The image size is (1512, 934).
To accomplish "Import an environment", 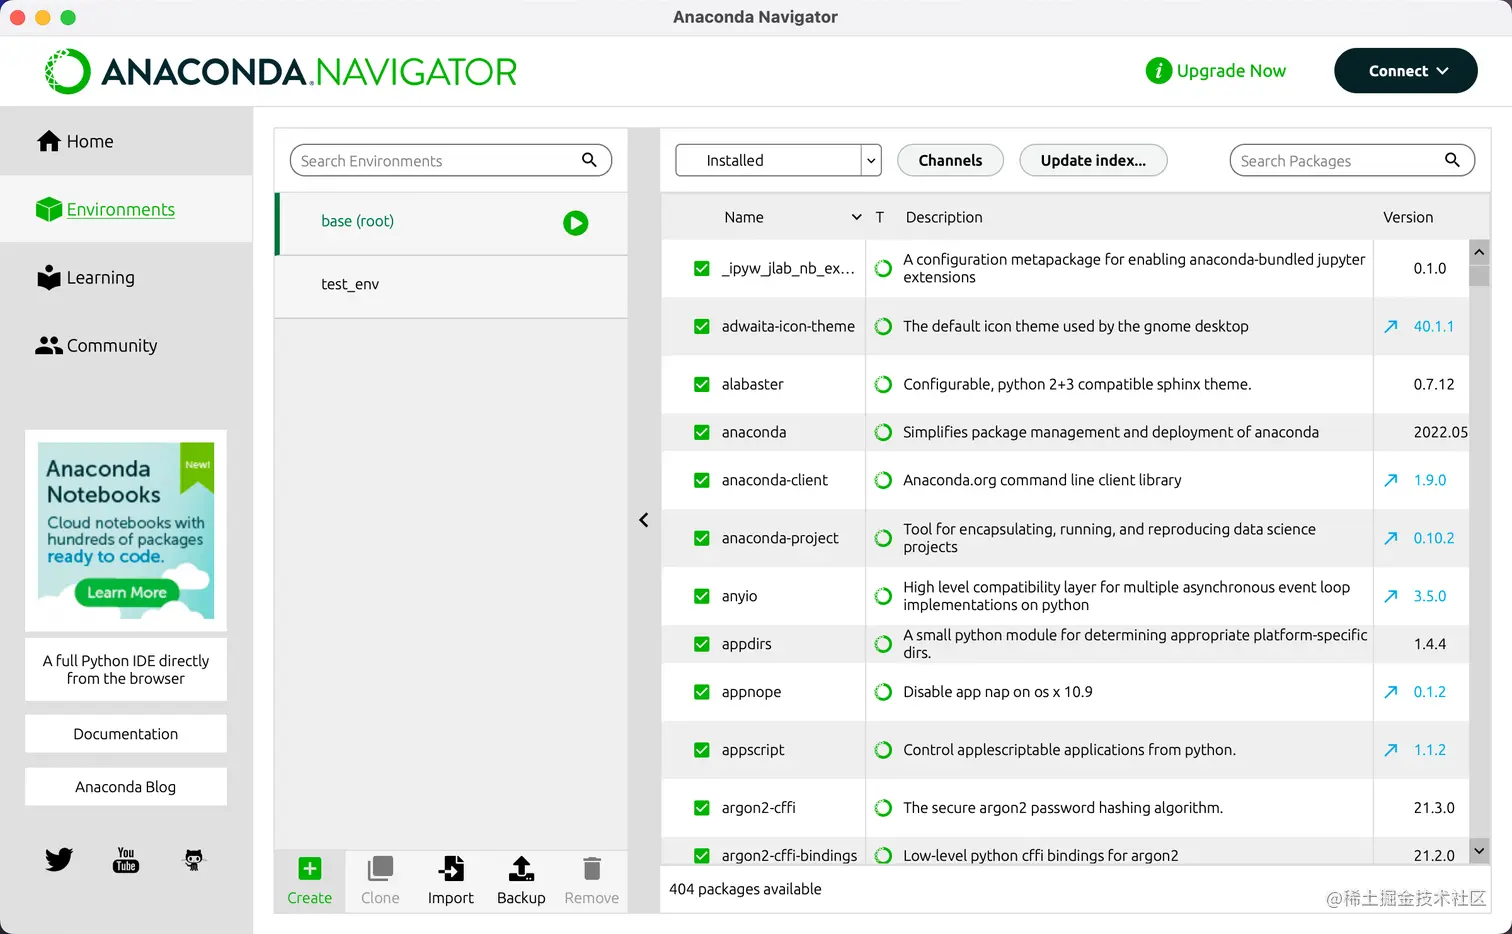I will pyautogui.click(x=451, y=881).
